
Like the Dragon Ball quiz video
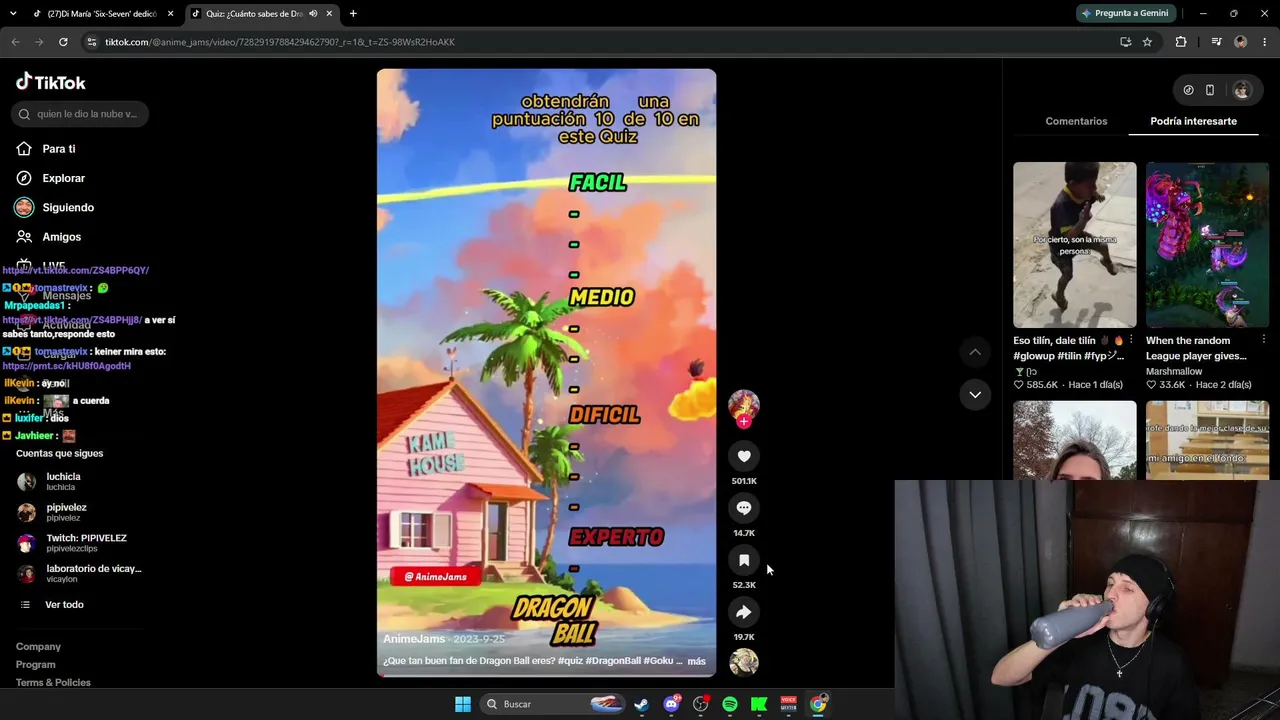[x=744, y=456]
